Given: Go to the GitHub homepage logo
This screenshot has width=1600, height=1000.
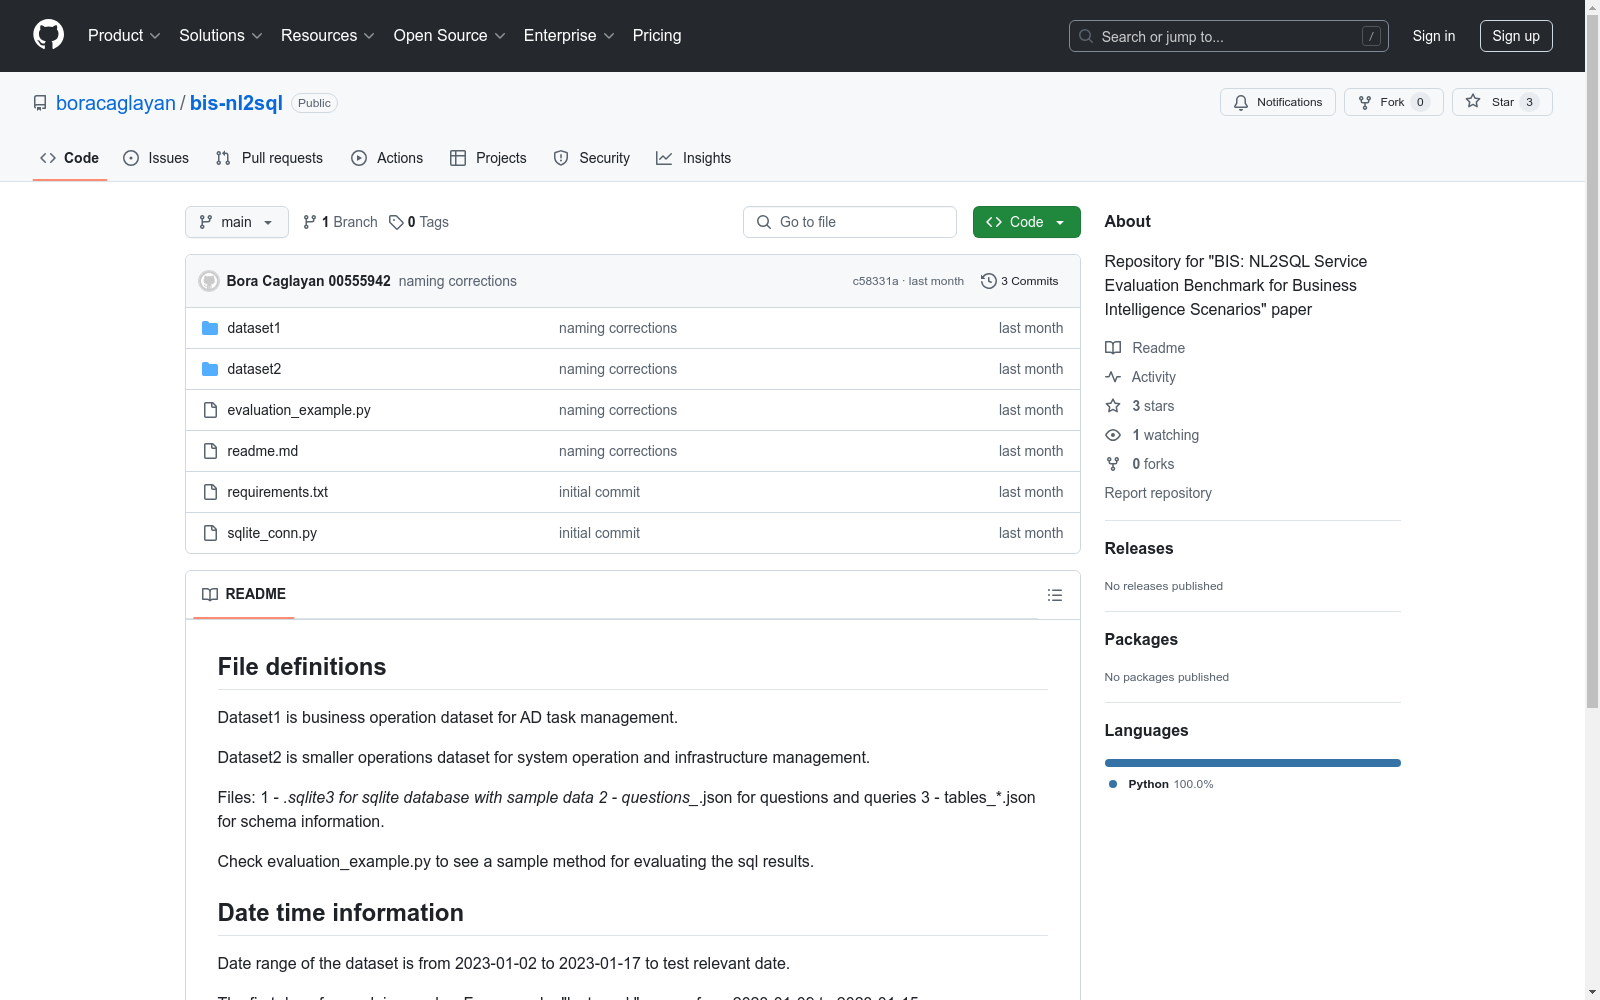Looking at the screenshot, I should (x=48, y=35).
